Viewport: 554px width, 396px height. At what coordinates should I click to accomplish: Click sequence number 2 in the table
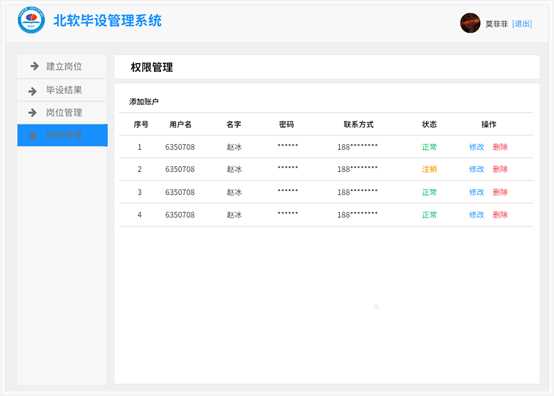click(140, 169)
